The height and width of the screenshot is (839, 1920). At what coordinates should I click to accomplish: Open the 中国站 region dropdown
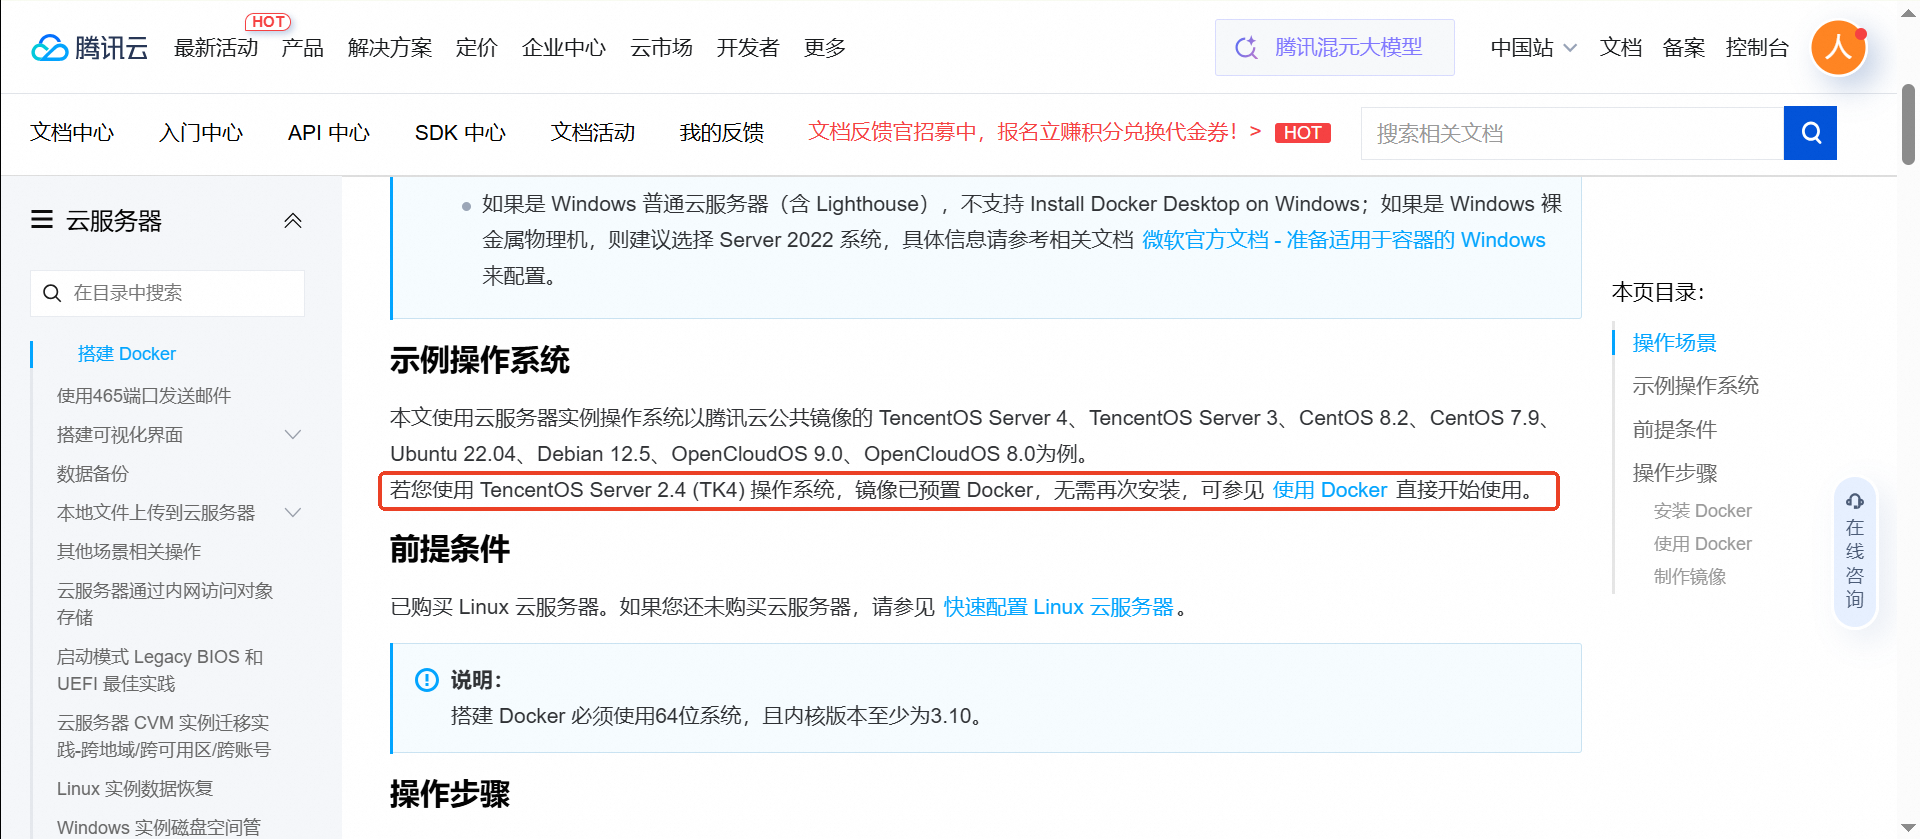[1533, 48]
